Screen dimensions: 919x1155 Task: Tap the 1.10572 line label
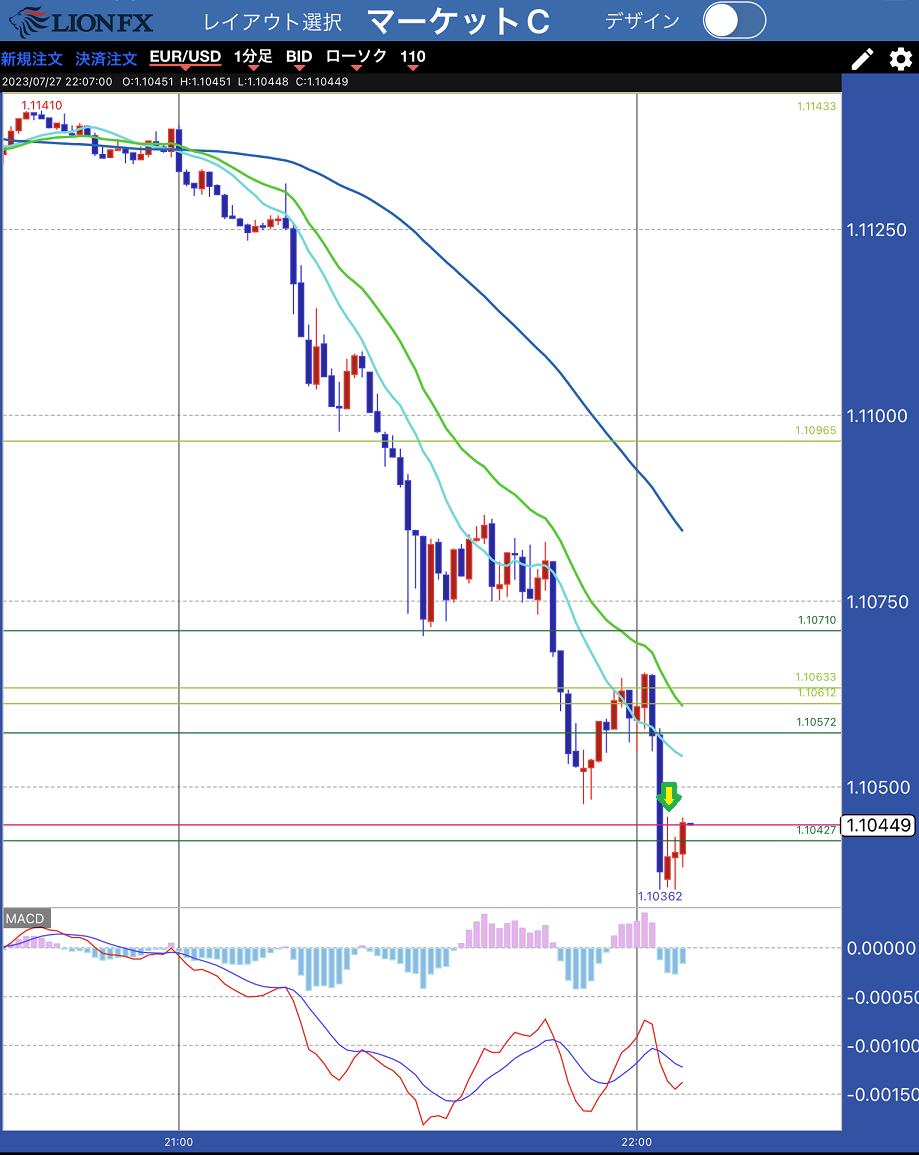tap(817, 723)
